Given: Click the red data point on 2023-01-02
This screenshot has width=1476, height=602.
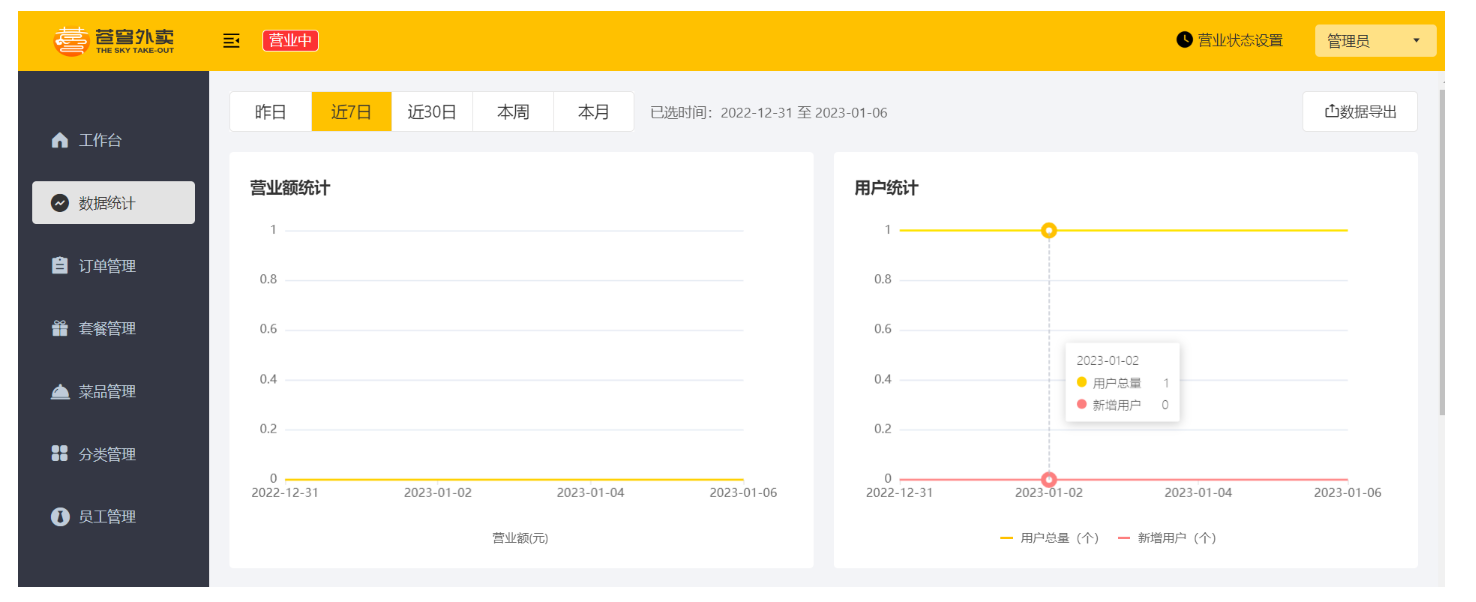Looking at the screenshot, I should 1049,479.
